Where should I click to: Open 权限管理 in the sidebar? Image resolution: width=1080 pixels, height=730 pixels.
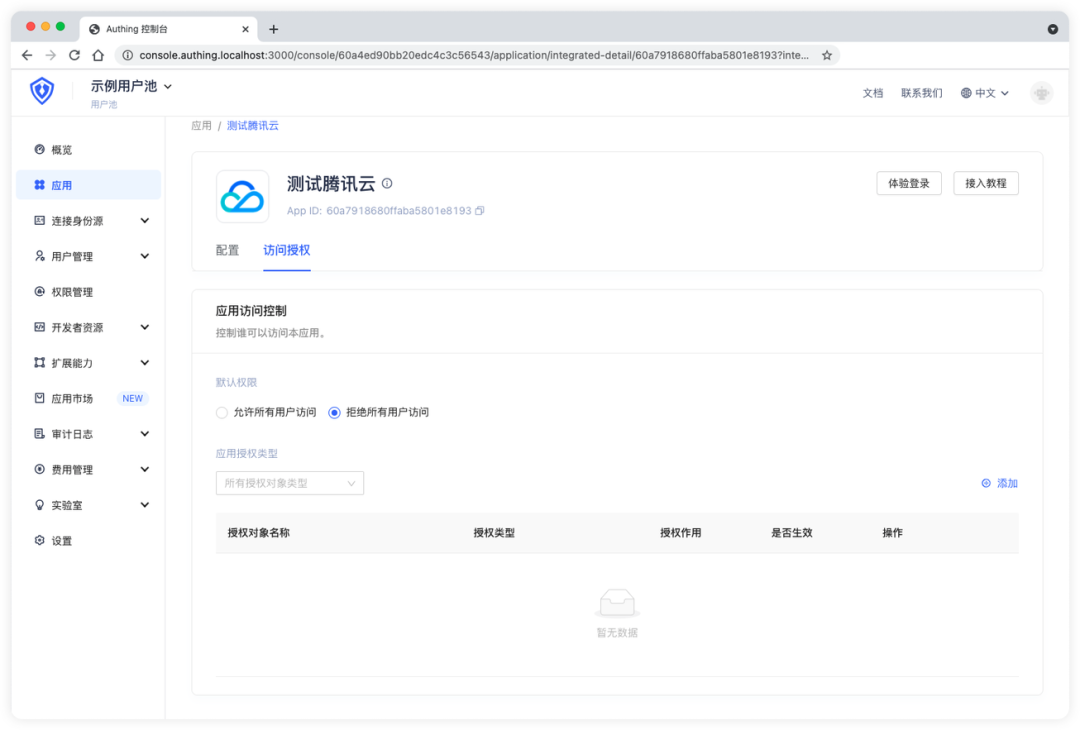pos(88,291)
